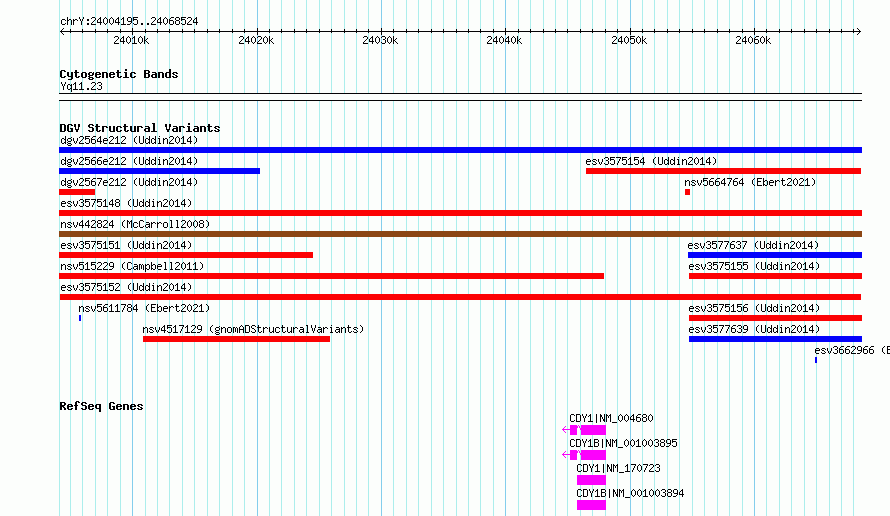
Task: Open esv3575152 (Uddin2014) label
Action: pyautogui.click(x=126, y=287)
